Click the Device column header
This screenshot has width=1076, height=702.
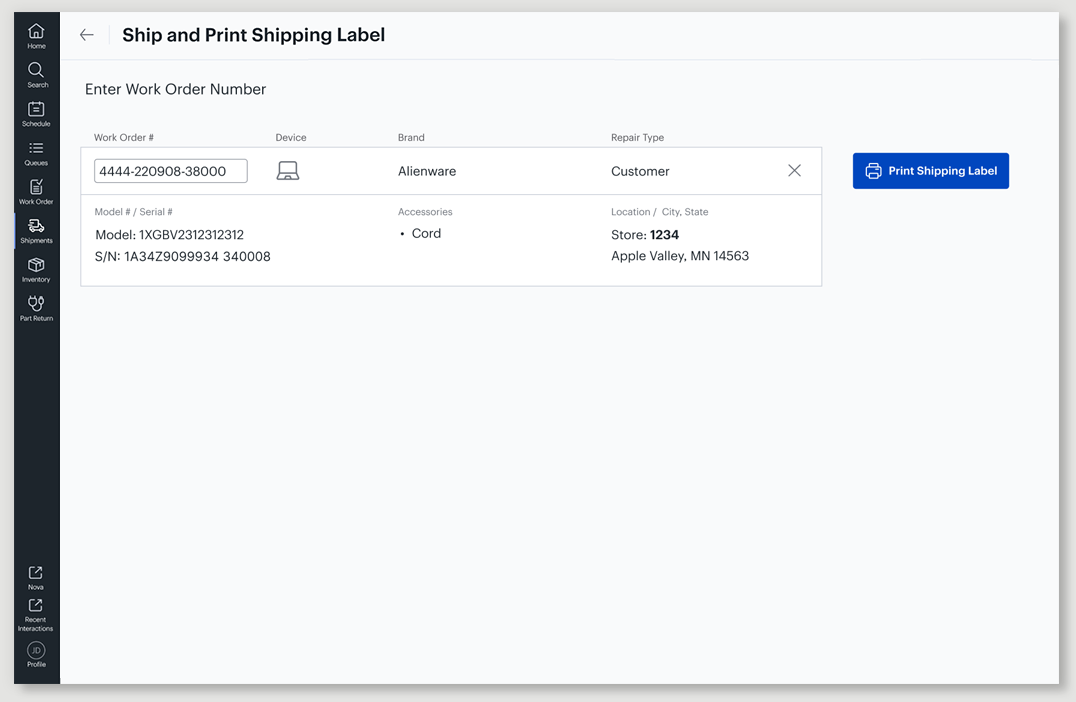291,137
